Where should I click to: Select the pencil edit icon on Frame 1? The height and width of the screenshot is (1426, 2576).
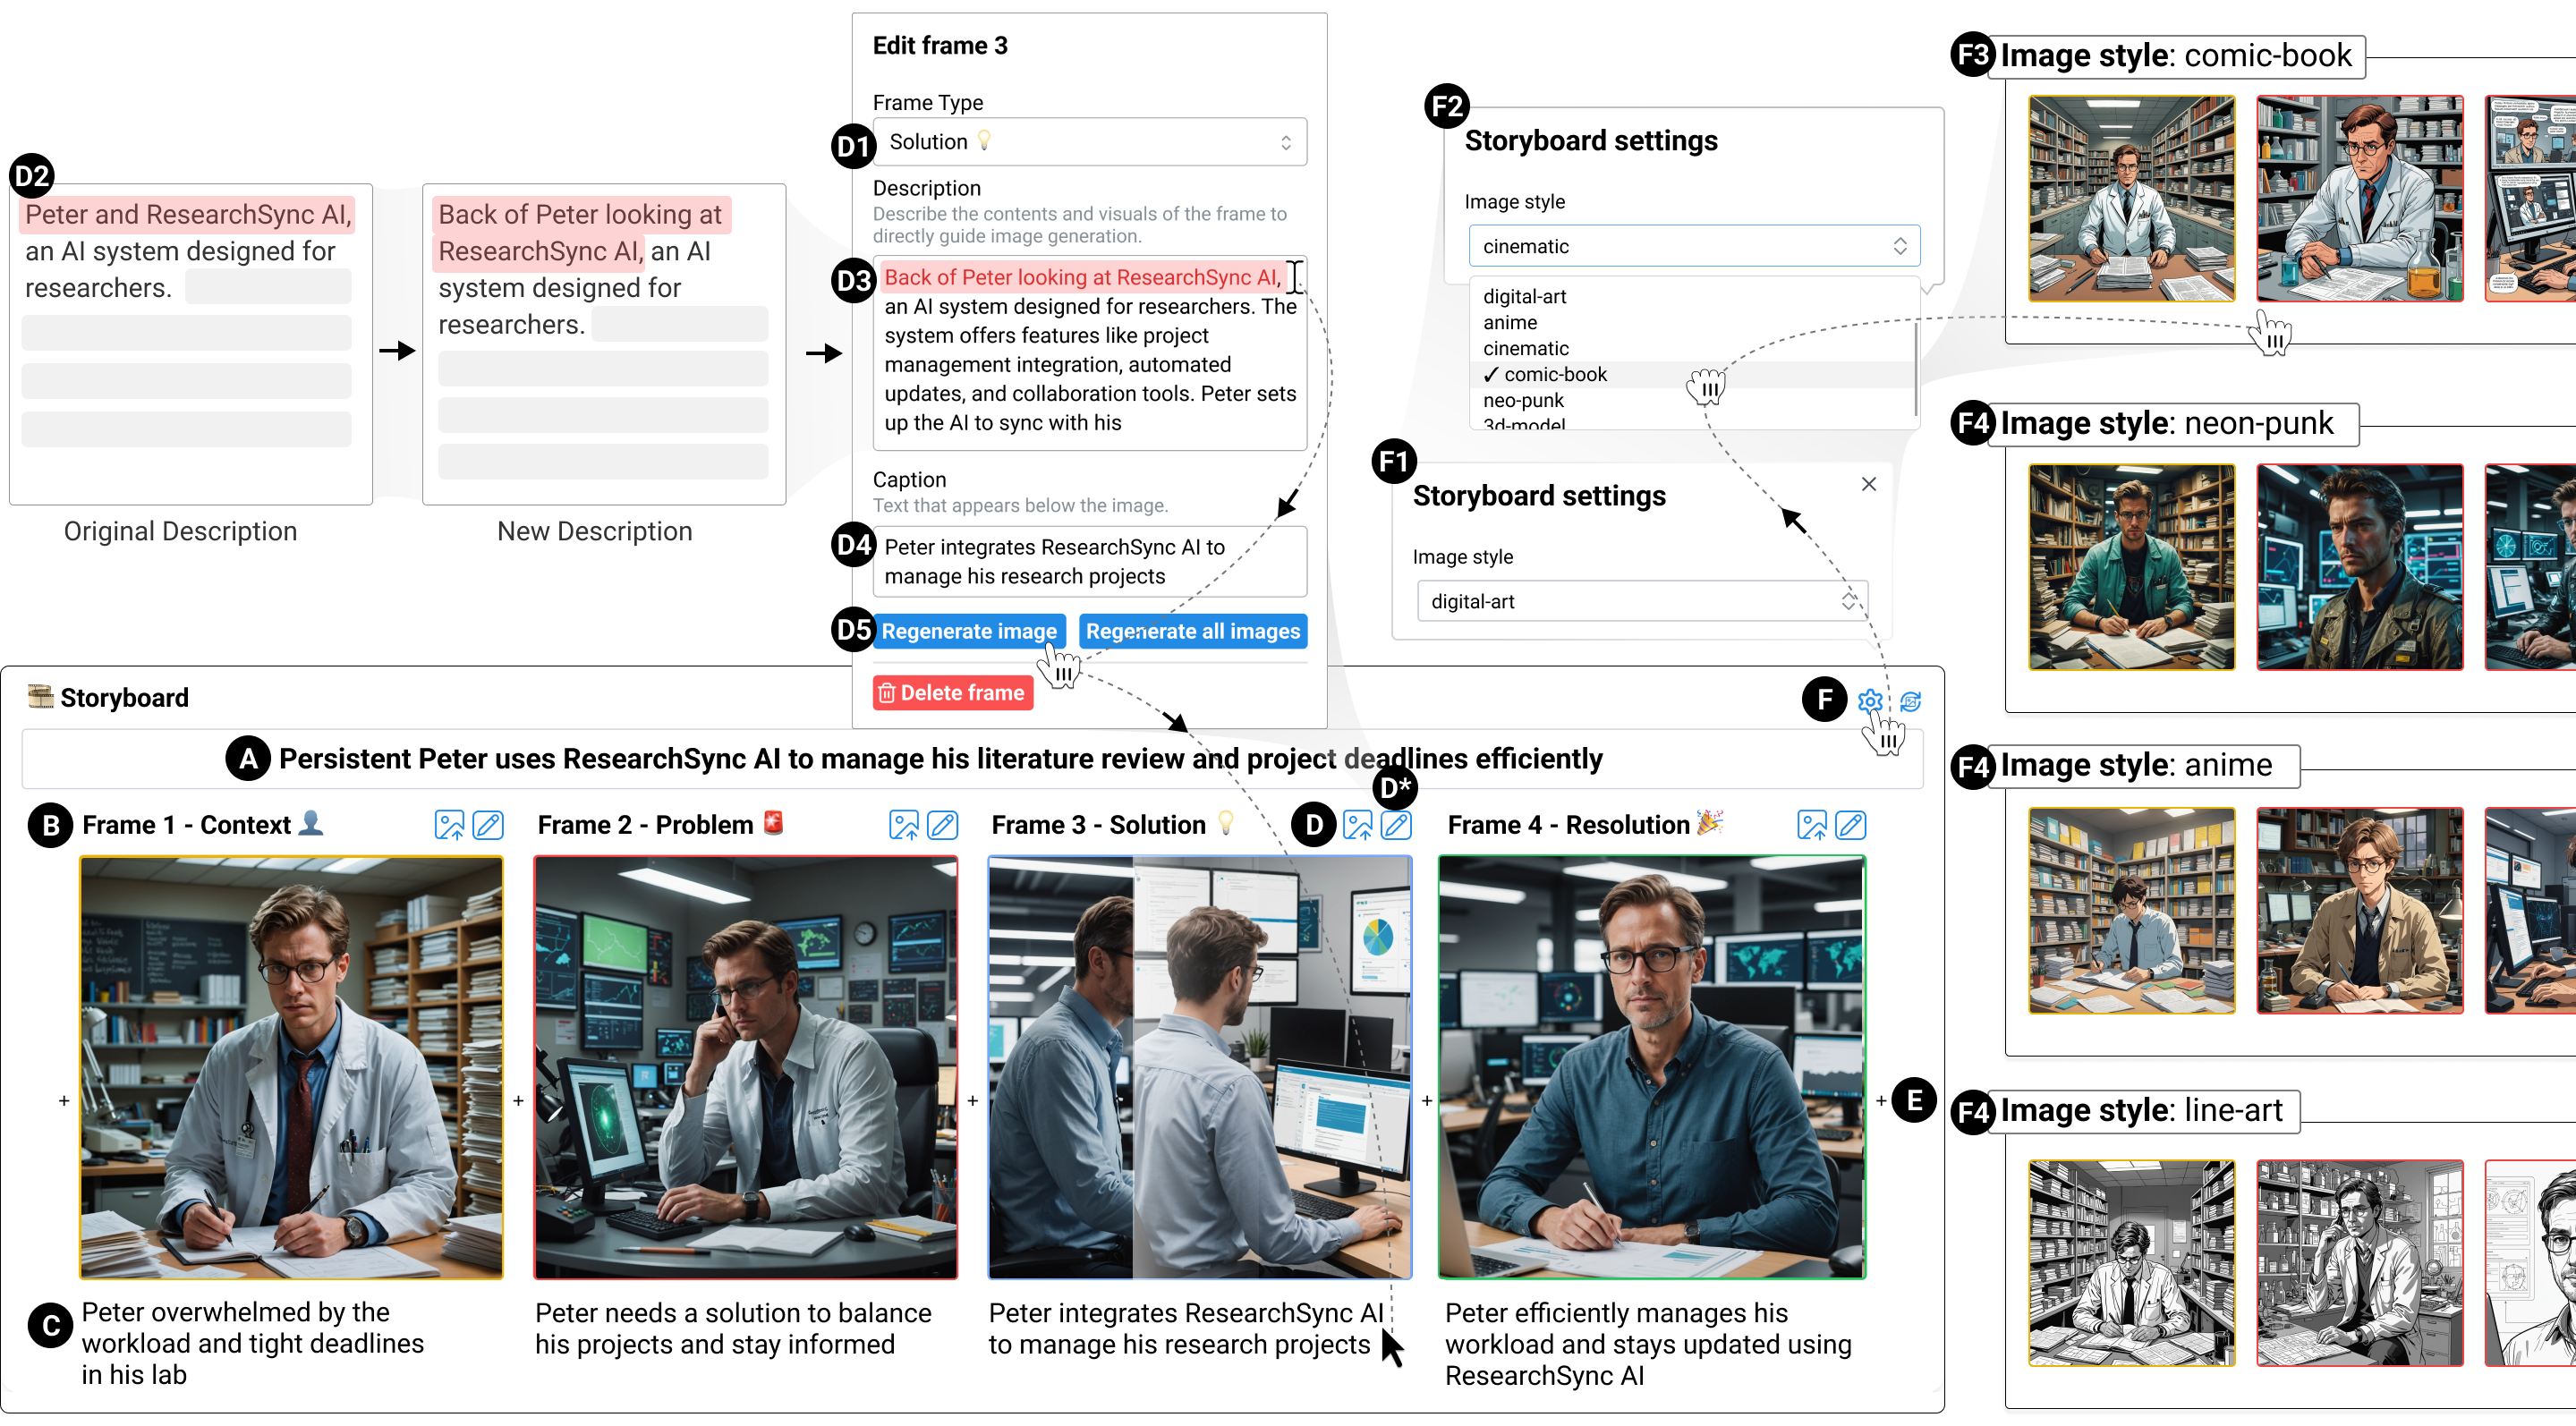[x=489, y=825]
